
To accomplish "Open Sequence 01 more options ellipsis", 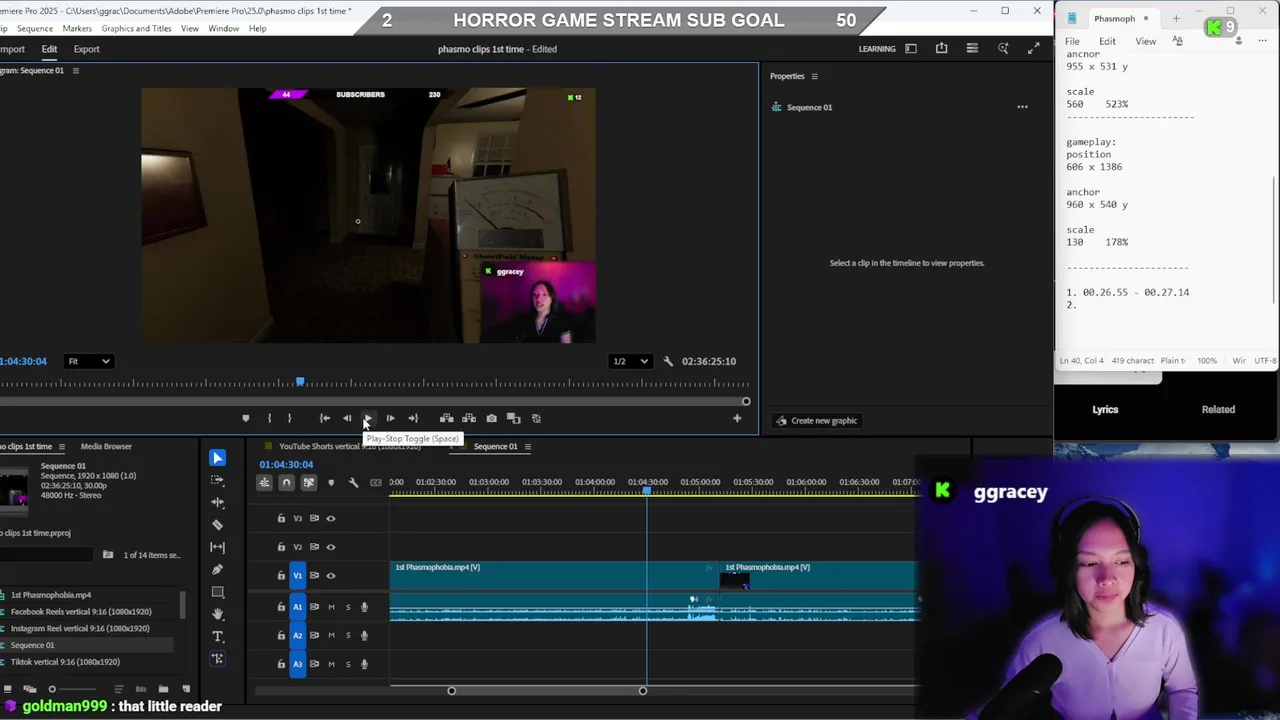I will click(x=1022, y=107).
